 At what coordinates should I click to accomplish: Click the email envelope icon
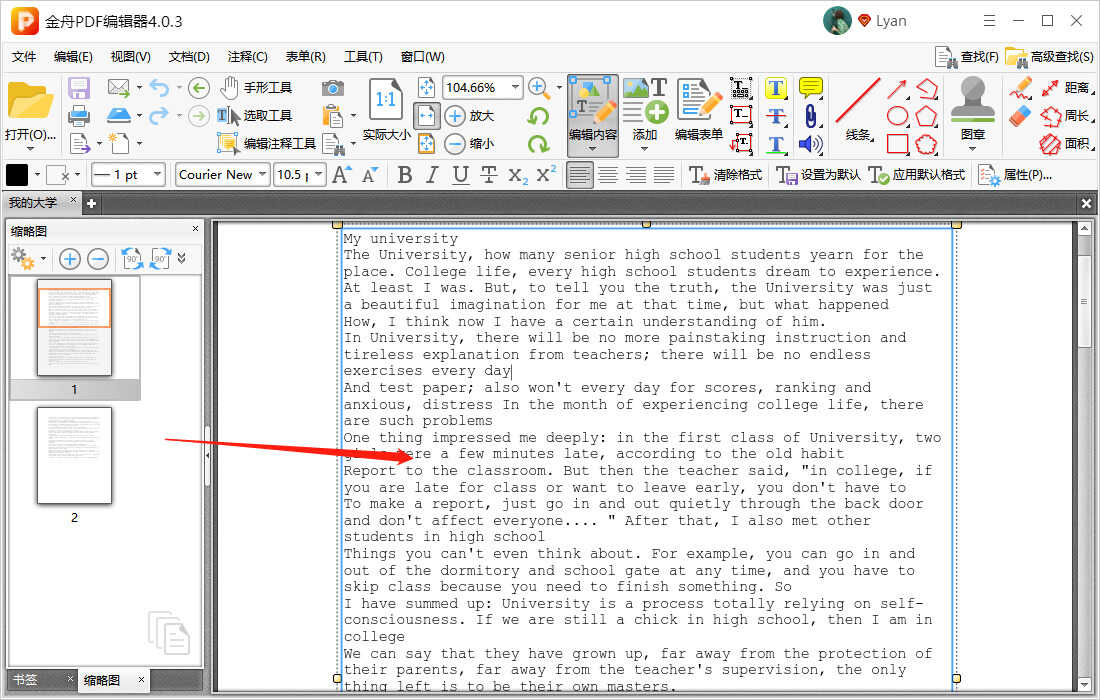click(x=119, y=88)
